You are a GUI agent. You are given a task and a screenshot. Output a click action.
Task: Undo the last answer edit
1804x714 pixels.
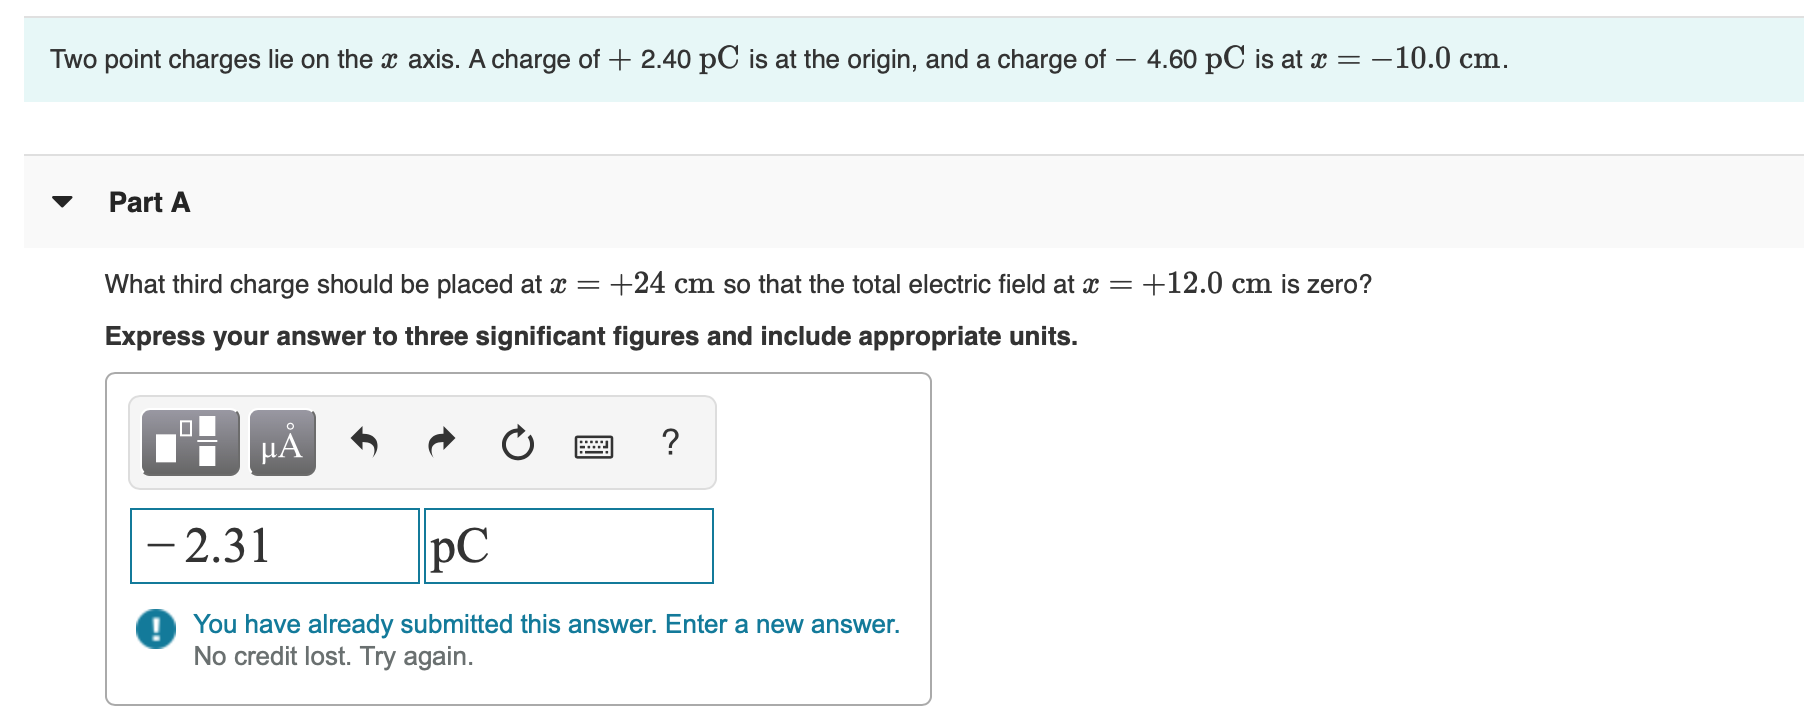coord(363,441)
